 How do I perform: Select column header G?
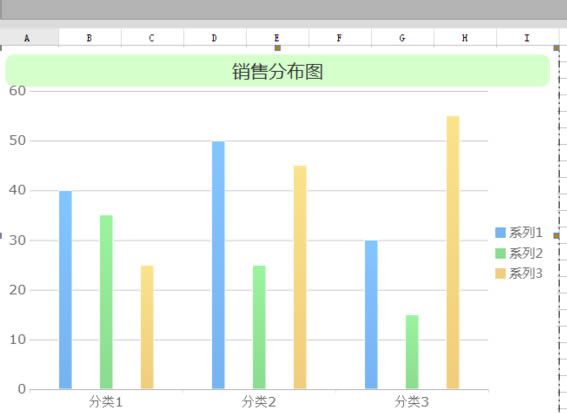(402, 38)
